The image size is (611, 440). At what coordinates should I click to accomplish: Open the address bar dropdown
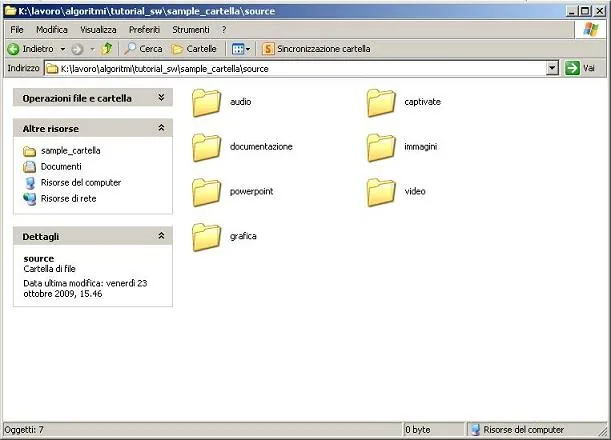(x=552, y=68)
